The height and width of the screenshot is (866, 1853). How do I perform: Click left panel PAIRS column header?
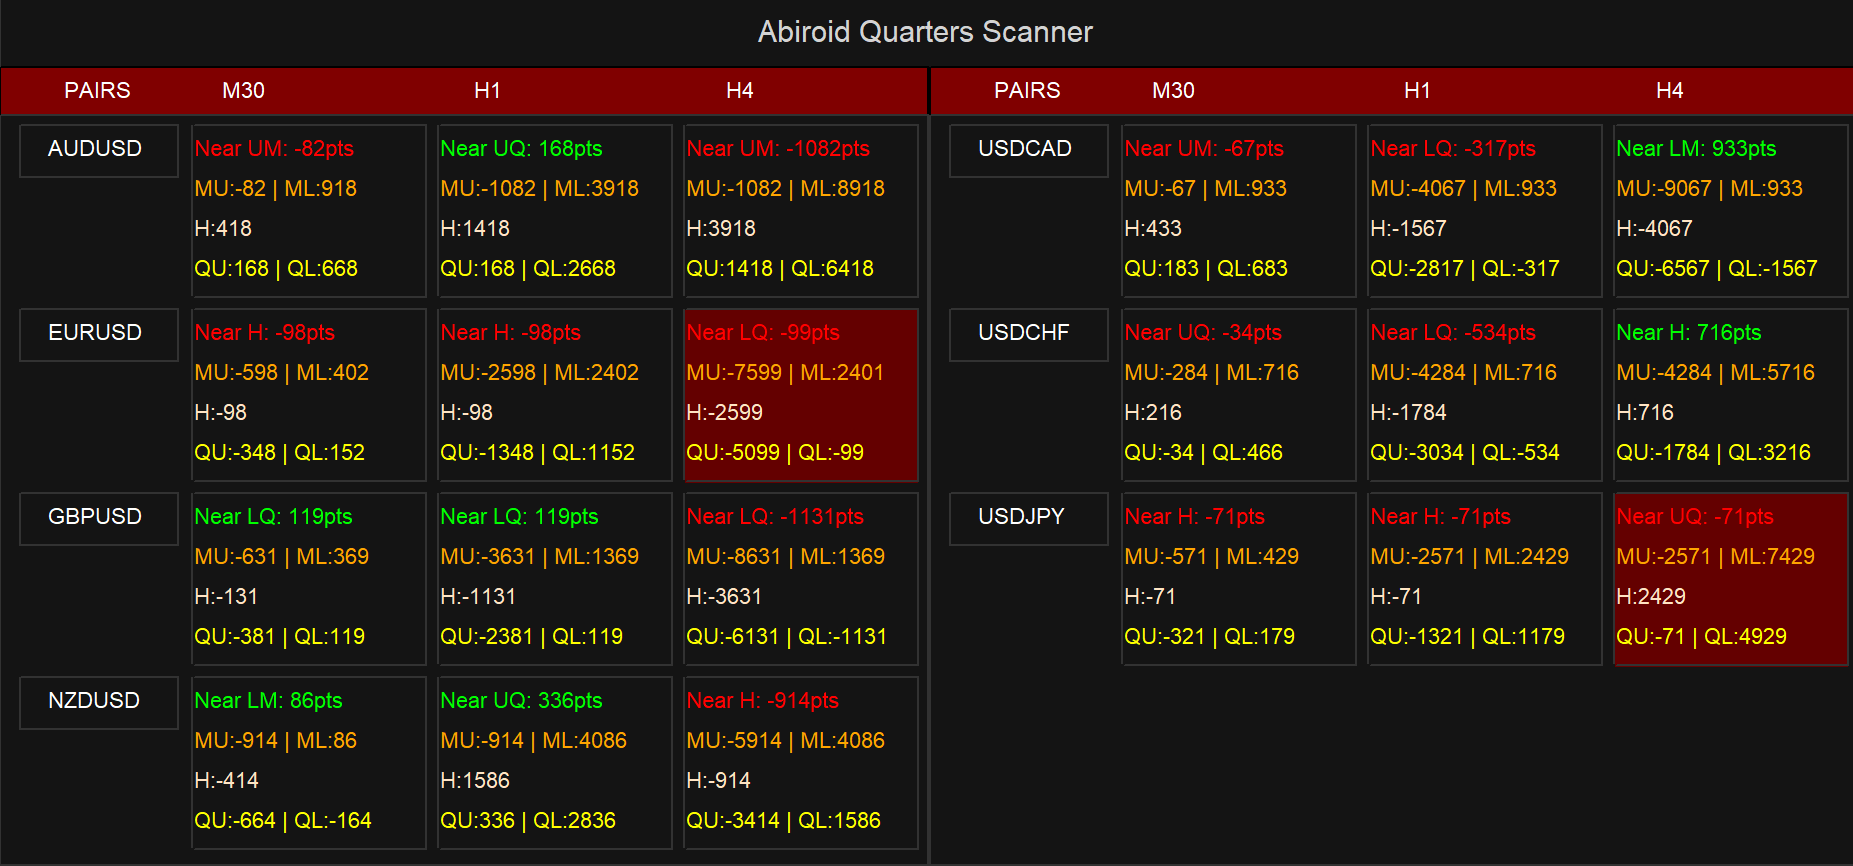[x=97, y=91]
